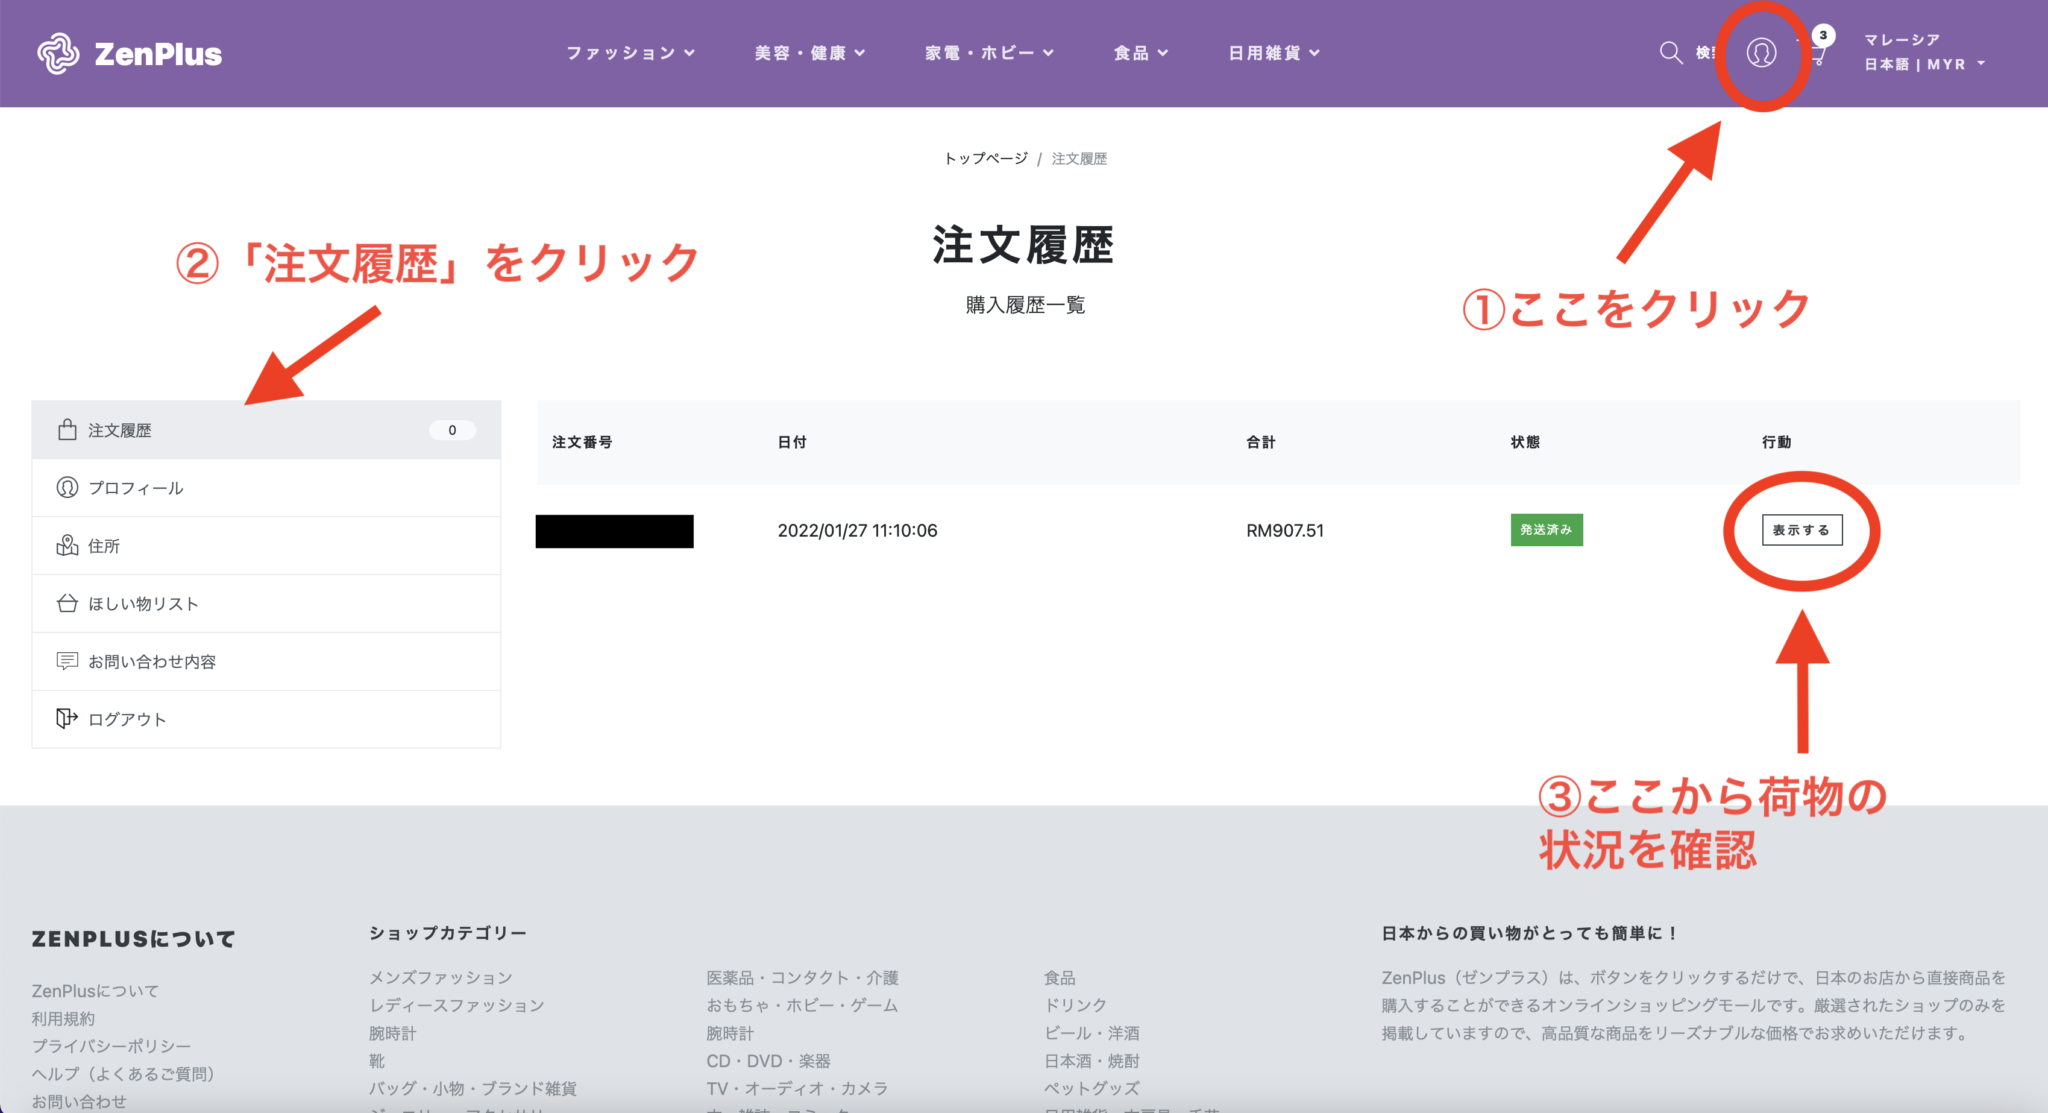Navigate to トップページ via the breadcrumb

pyautogui.click(x=986, y=158)
